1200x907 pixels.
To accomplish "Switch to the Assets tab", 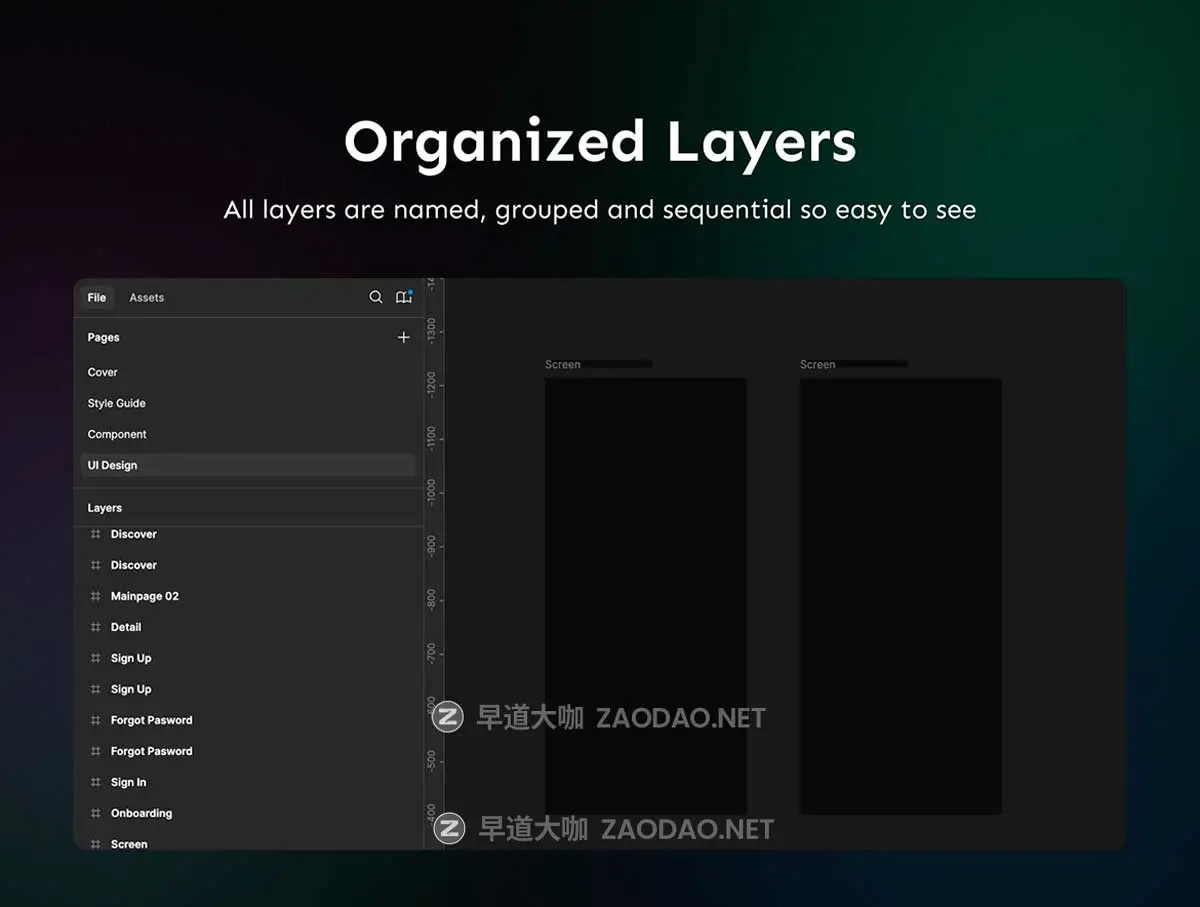I will point(146,297).
